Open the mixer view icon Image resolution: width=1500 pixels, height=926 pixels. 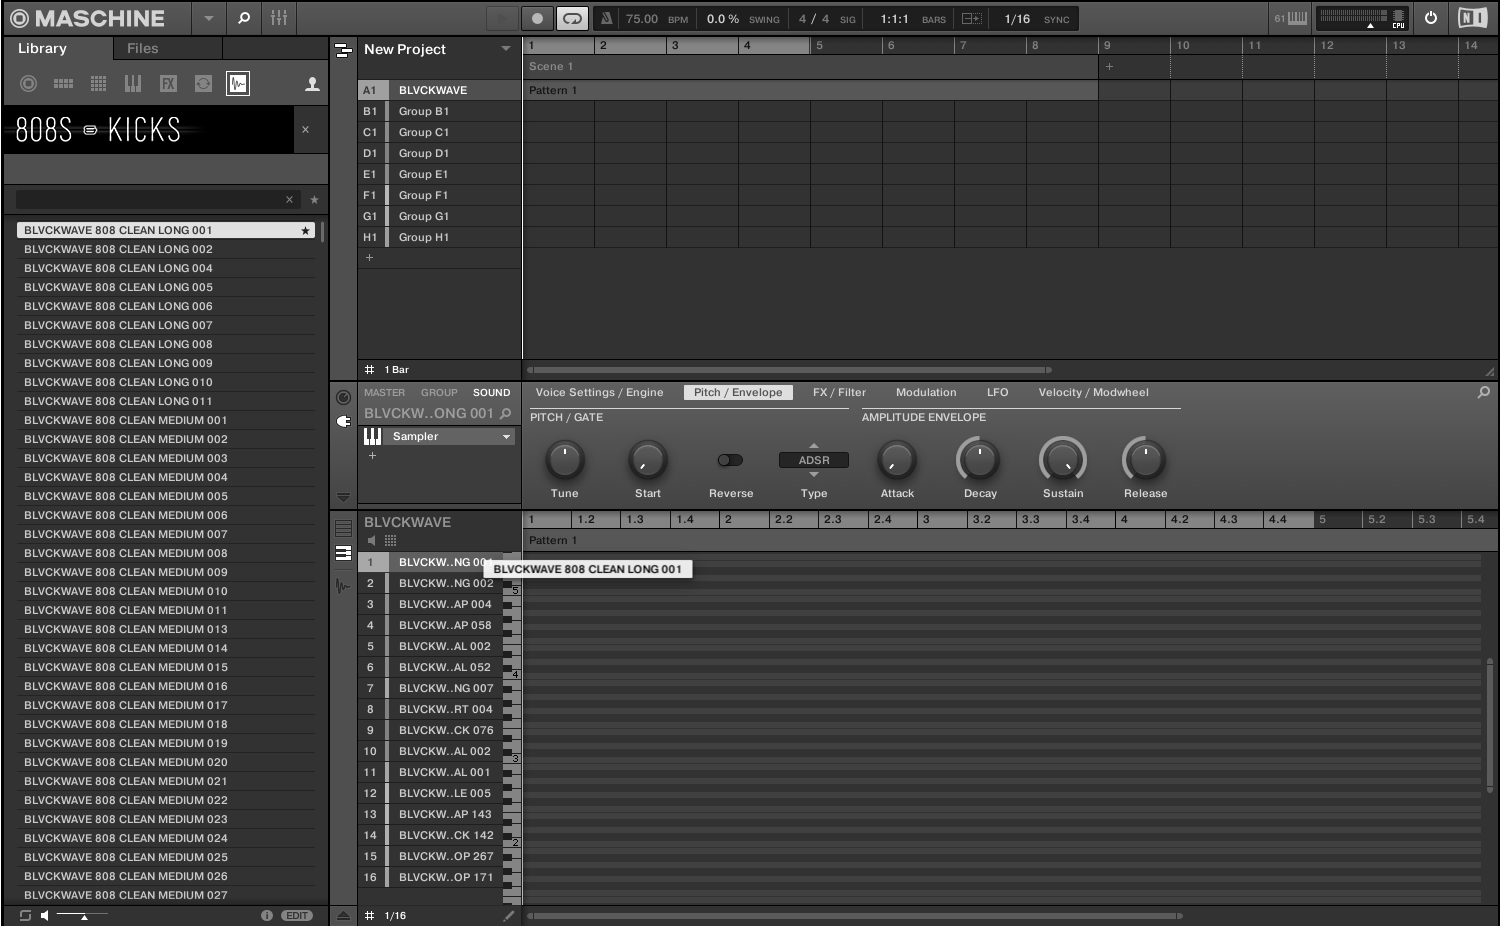click(x=279, y=18)
